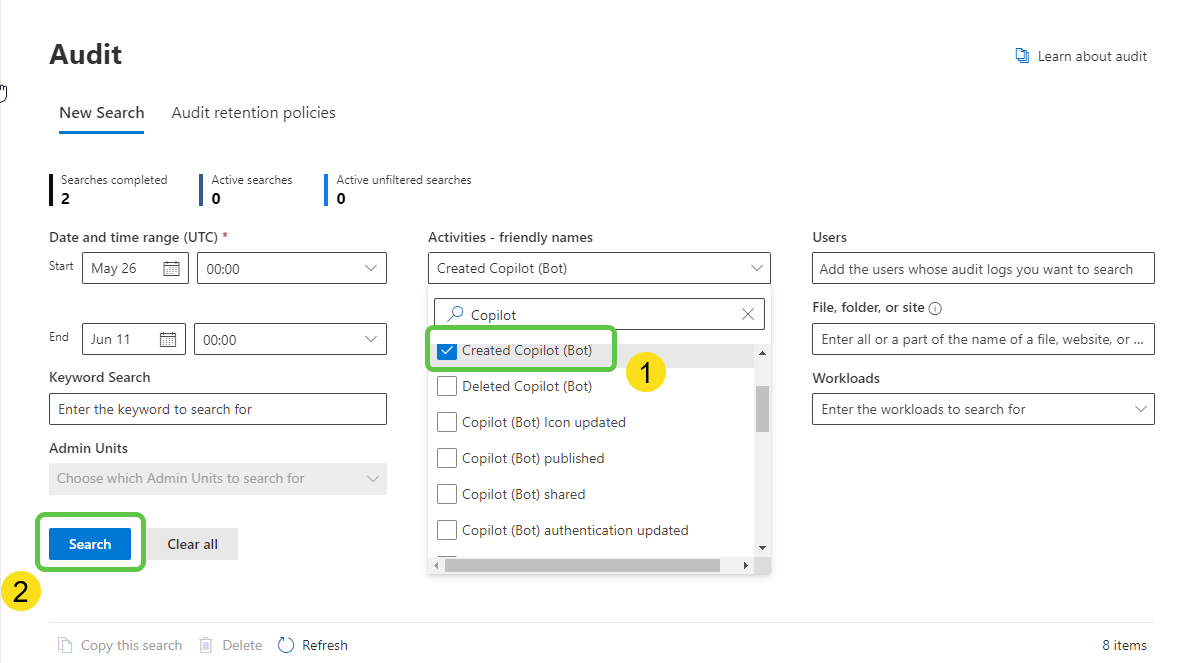Screen dimensions: 1189x663
Task: Switch to the Audit retention policies tab
Action: [x=253, y=112]
